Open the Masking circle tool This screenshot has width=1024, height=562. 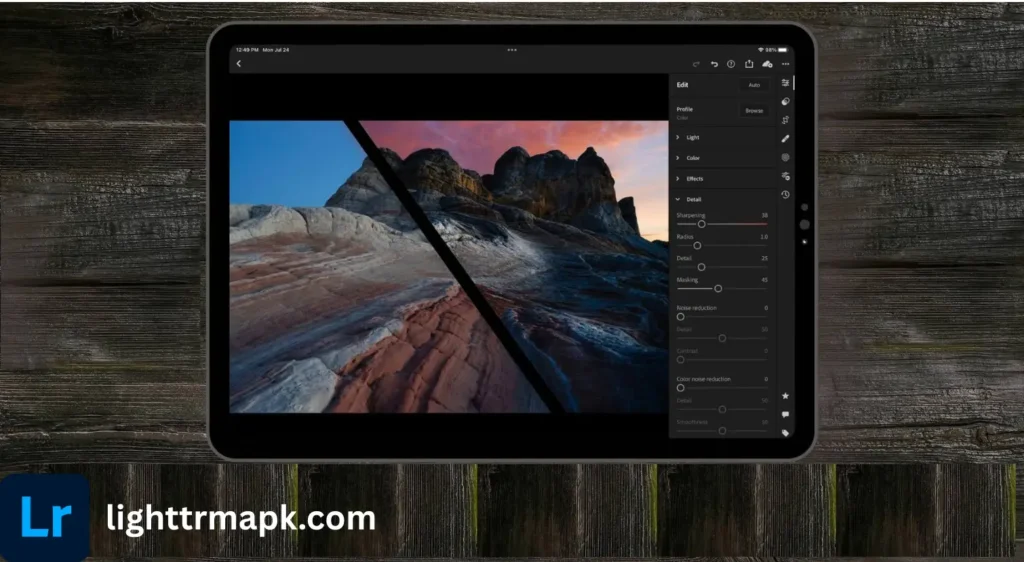(786, 157)
